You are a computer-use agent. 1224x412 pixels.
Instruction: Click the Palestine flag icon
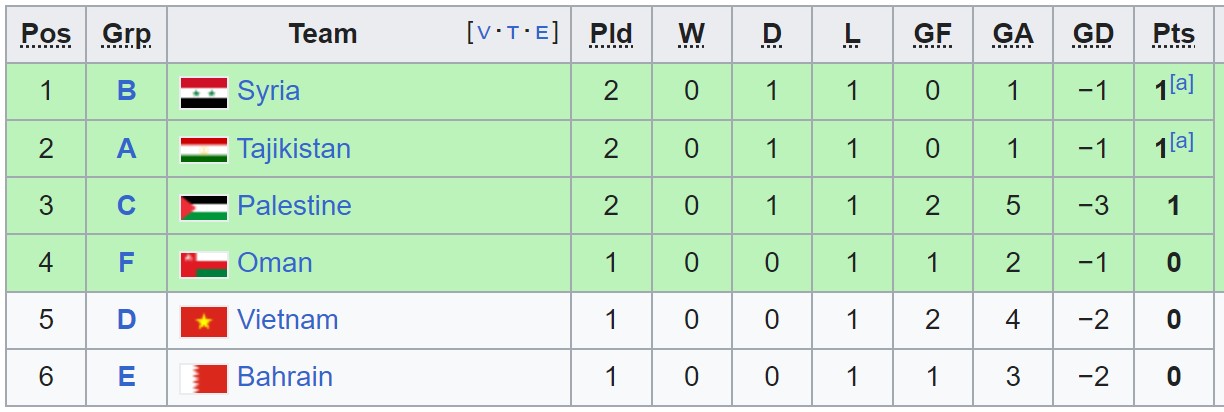[x=204, y=207]
